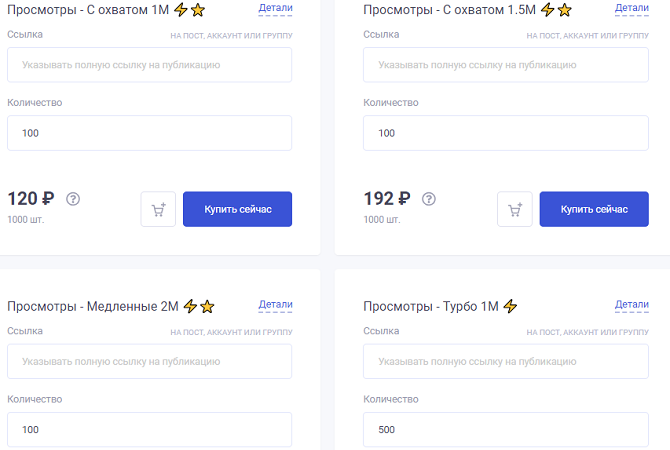Viewport: 670px width, 450px height.
Task: Click the lightning icon beside Турбо 1М
Action: pyautogui.click(x=510, y=306)
